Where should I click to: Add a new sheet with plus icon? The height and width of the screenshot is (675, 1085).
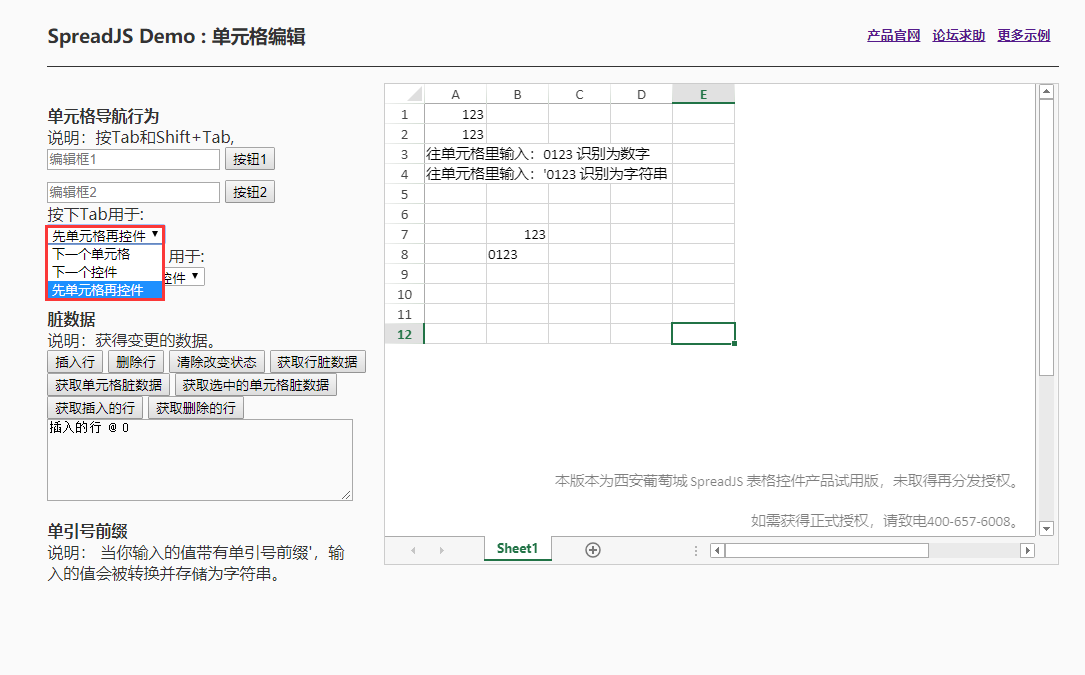pos(593,550)
